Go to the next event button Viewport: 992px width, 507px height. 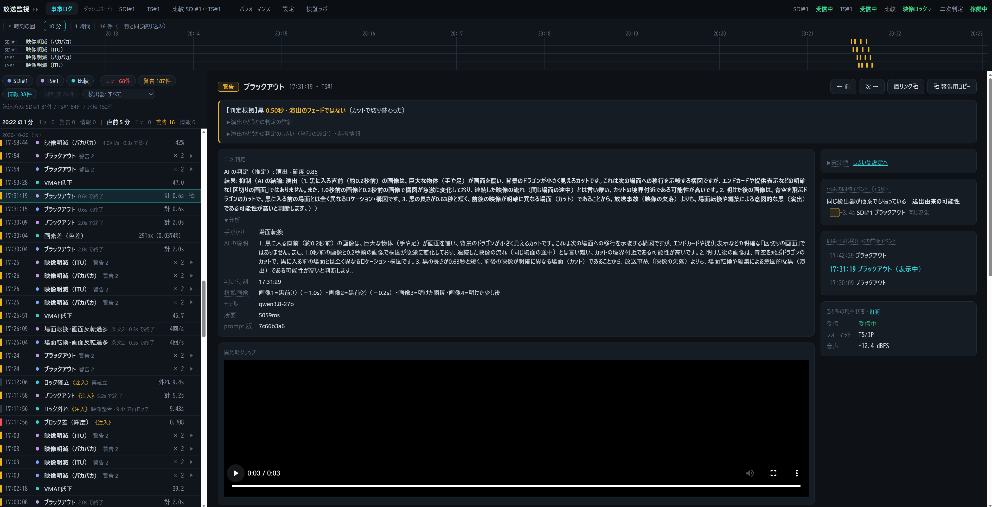(871, 87)
